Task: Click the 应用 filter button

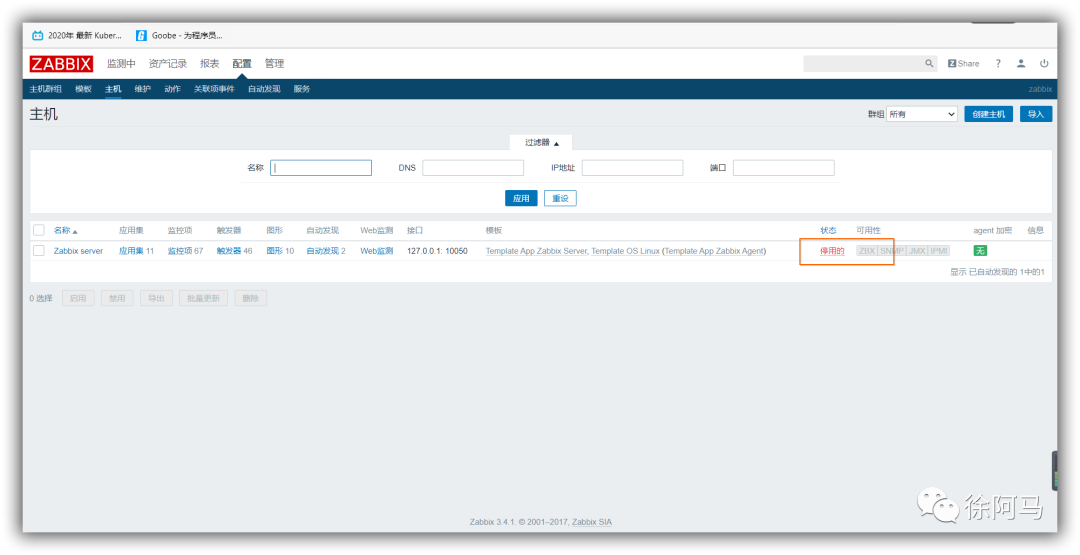Action: 521,198
